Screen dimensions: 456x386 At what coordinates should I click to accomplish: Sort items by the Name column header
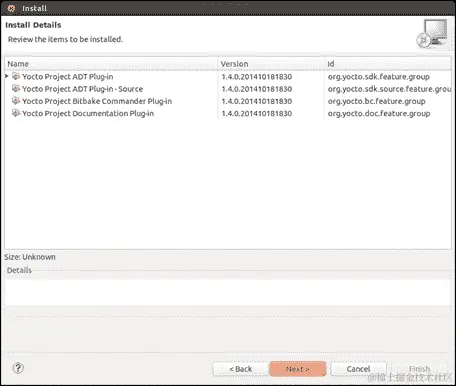point(111,64)
